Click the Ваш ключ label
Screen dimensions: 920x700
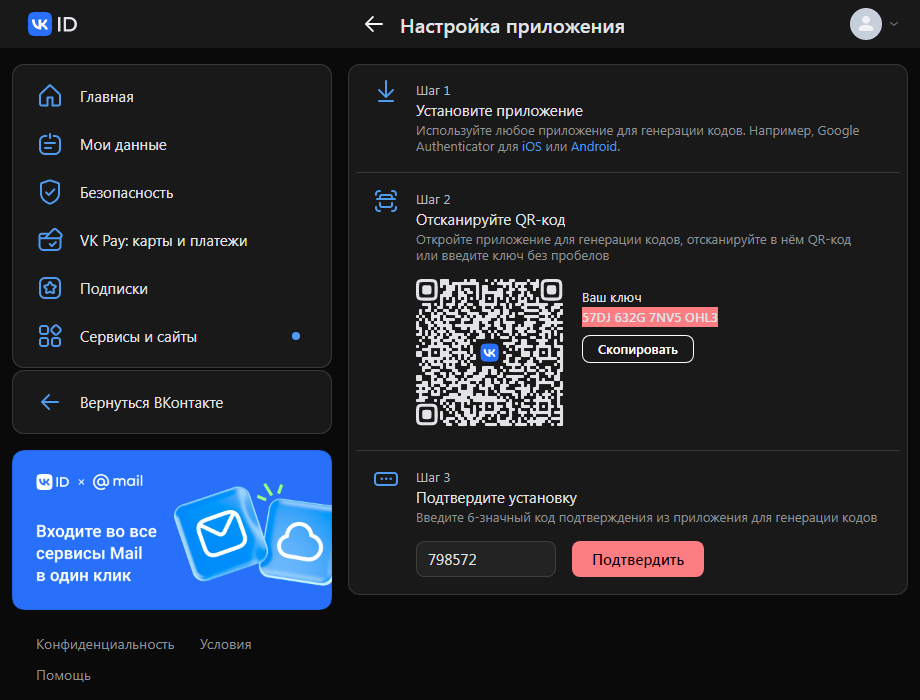click(x=611, y=297)
